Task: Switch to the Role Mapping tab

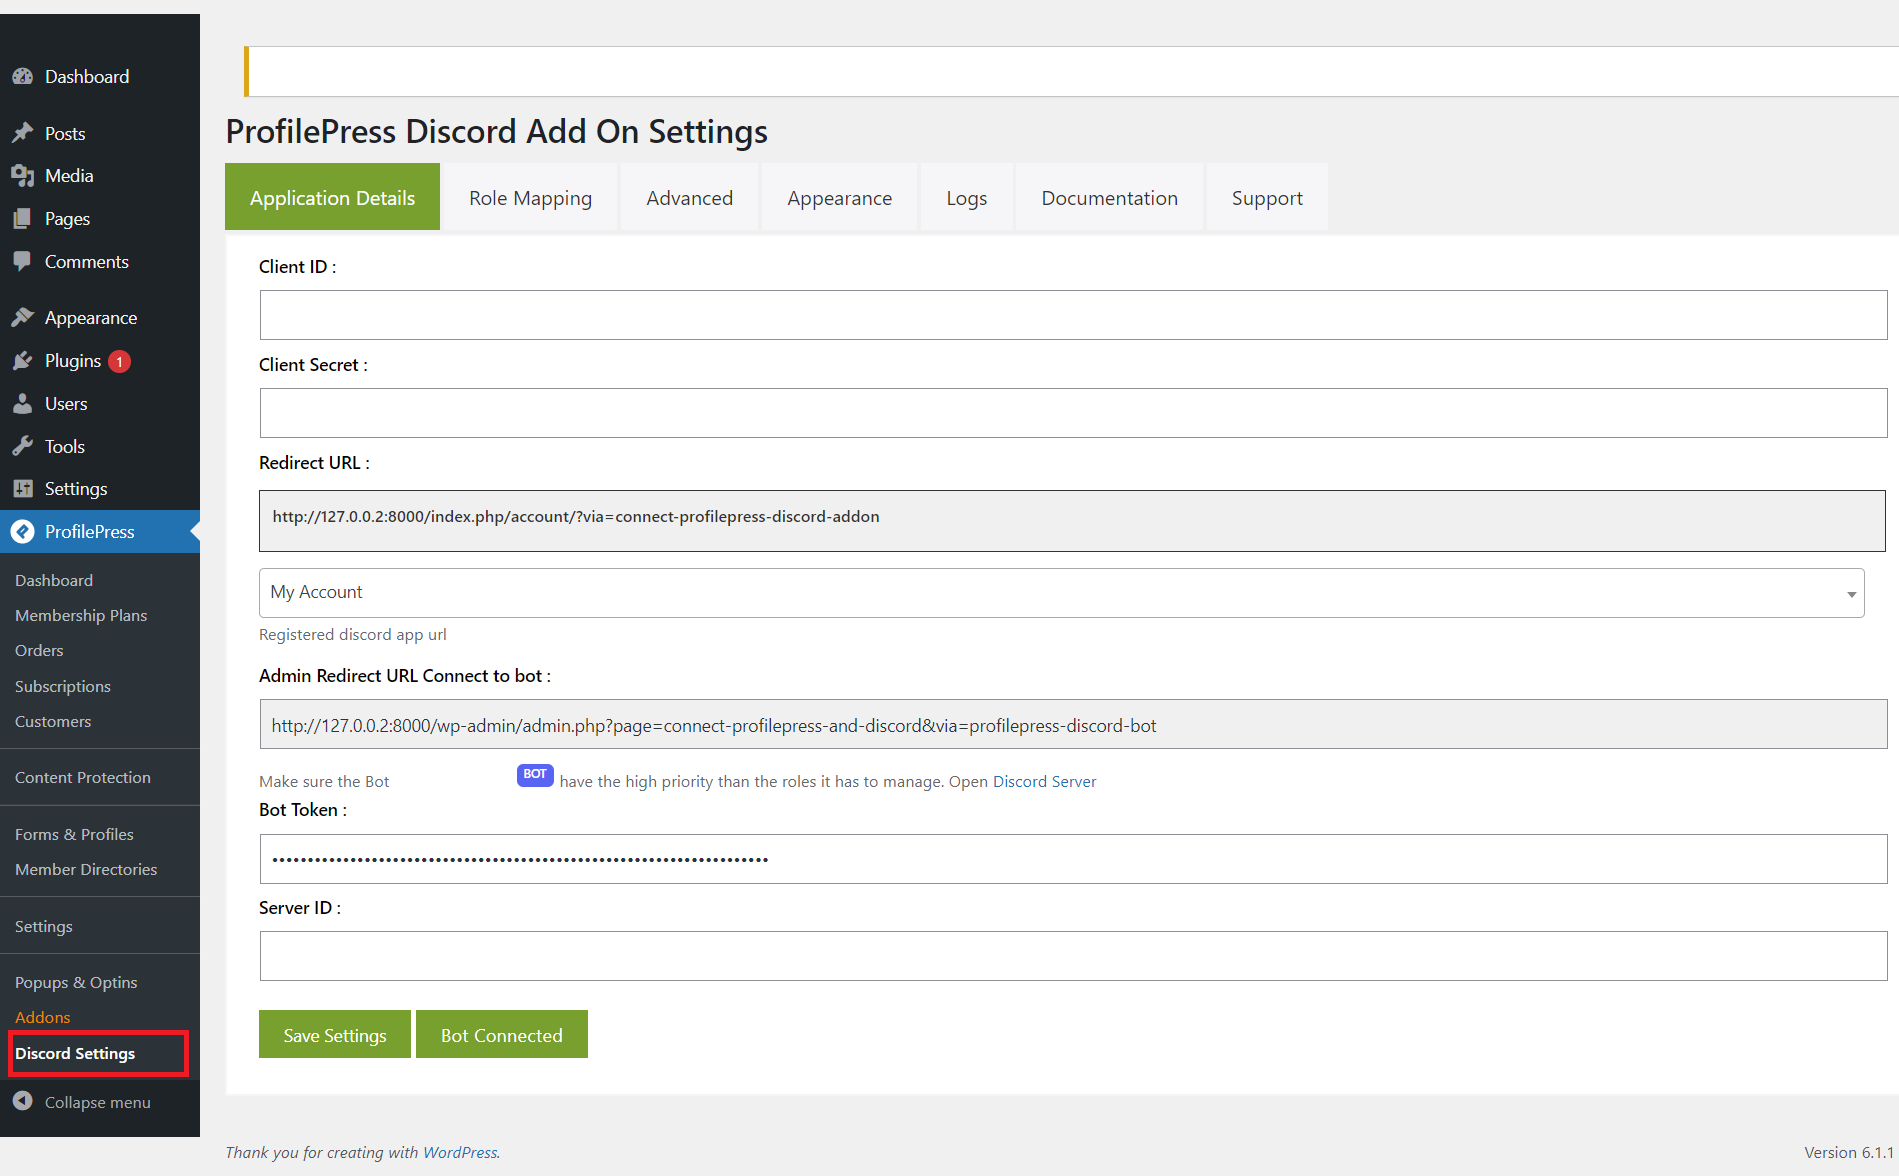Action: pyautogui.click(x=530, y=197)
